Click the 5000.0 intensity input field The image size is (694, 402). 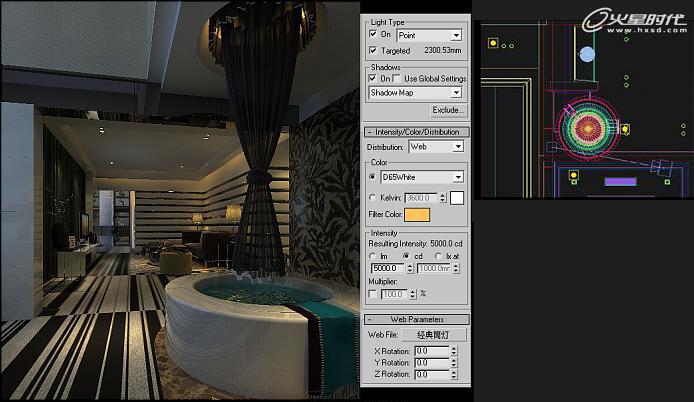(388, 268)
